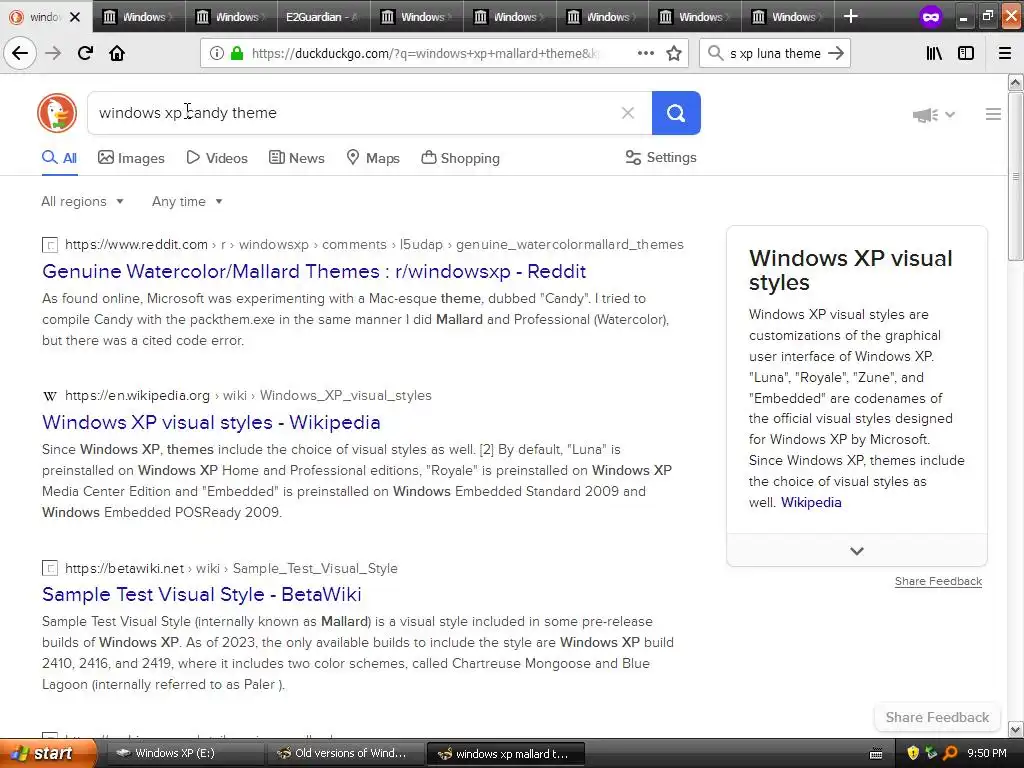1024x768 pixels.
Task: Click the green padlock security icon
Action: [x=237, y=54]
